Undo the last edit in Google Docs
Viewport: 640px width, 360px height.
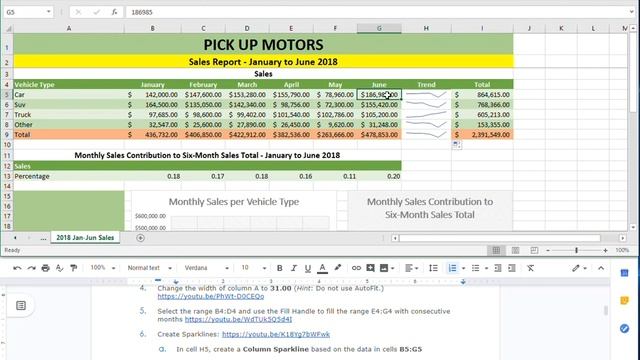(x=17, y=268)
